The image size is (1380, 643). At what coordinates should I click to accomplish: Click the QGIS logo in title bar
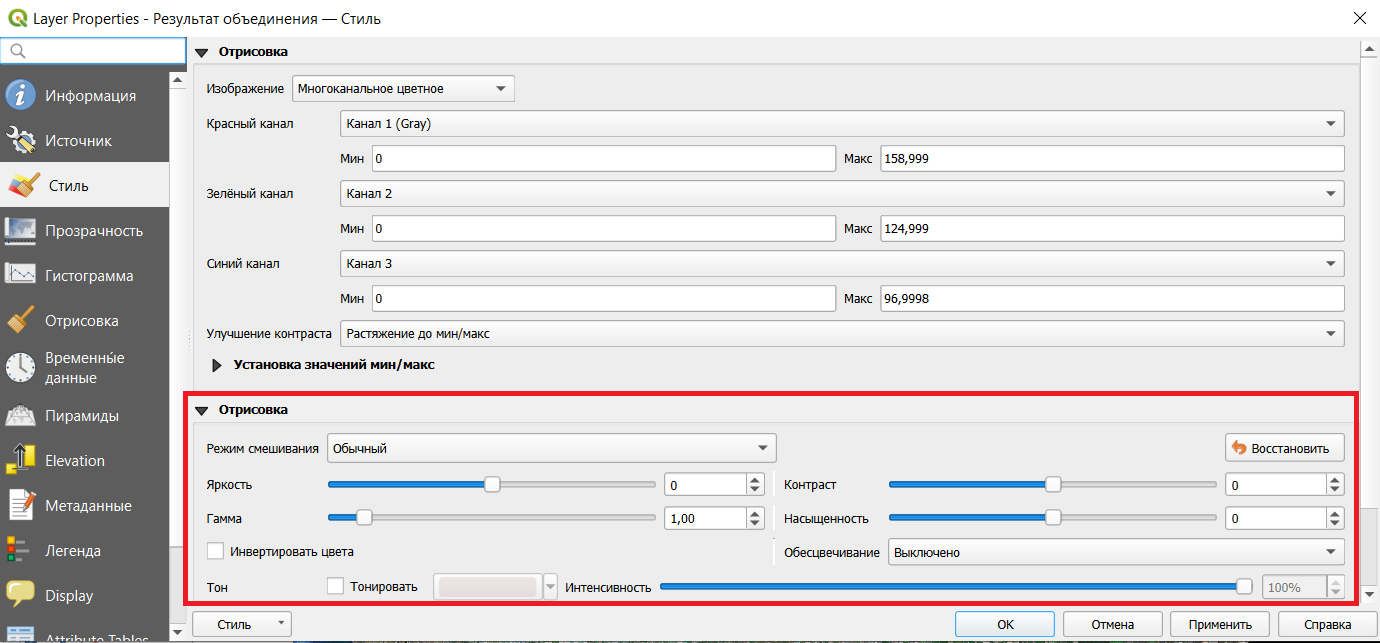17,18
